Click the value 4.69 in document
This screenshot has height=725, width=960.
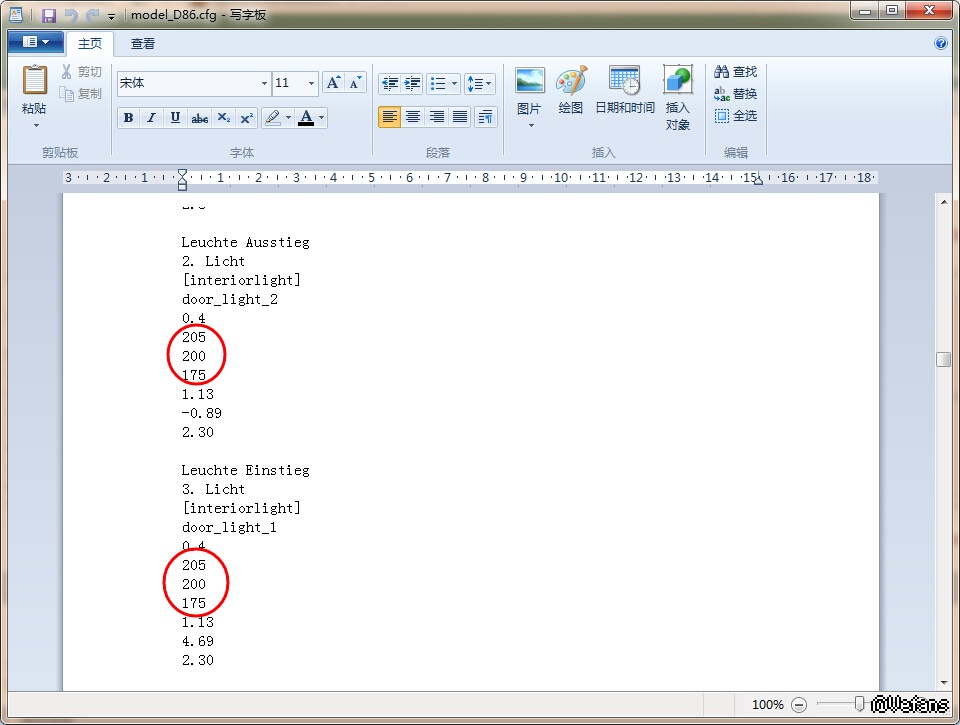click(x=198, y=641)
